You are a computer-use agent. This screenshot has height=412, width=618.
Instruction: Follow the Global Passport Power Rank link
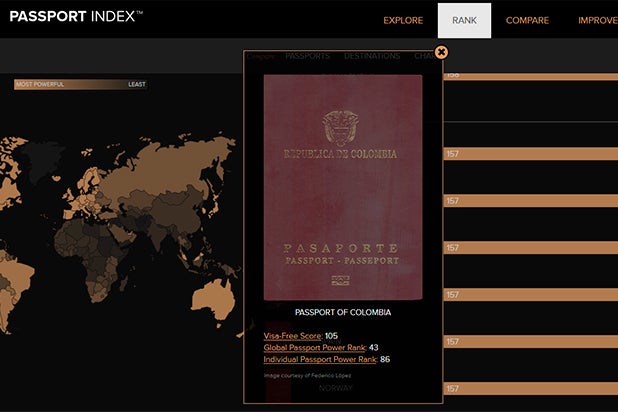[314, 347]
